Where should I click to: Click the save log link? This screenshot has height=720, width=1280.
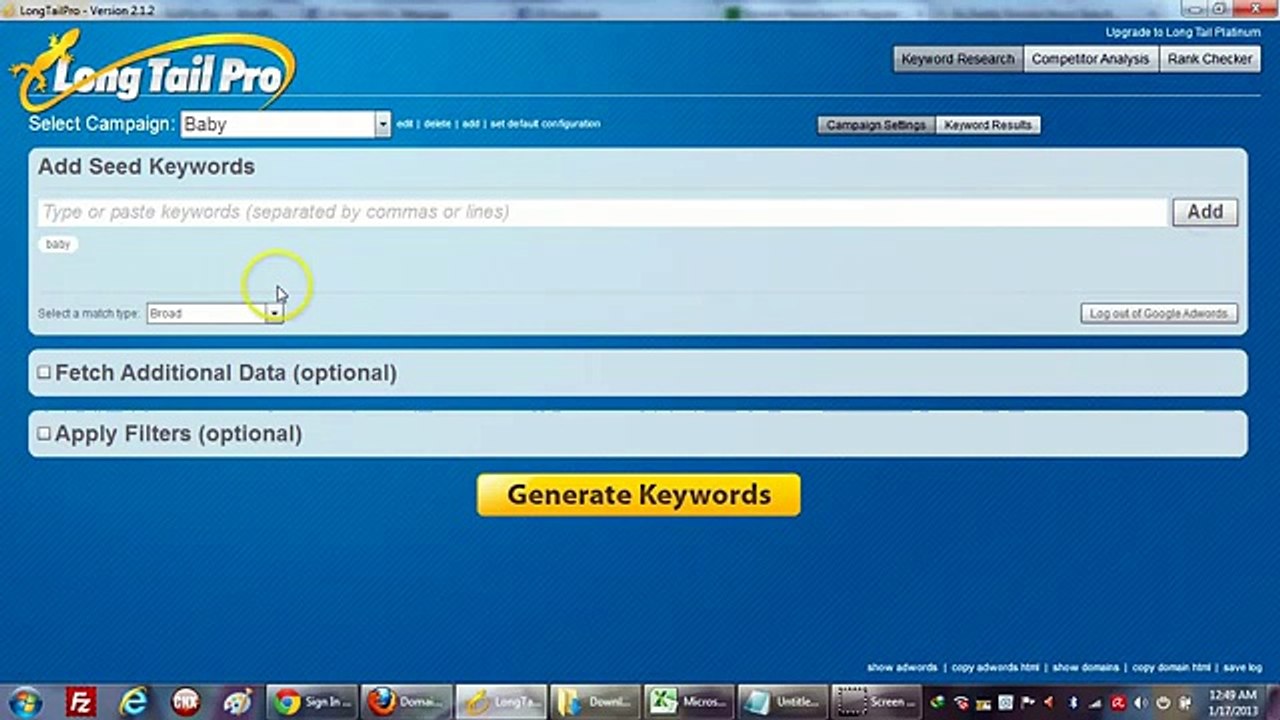pos(1243,667)
